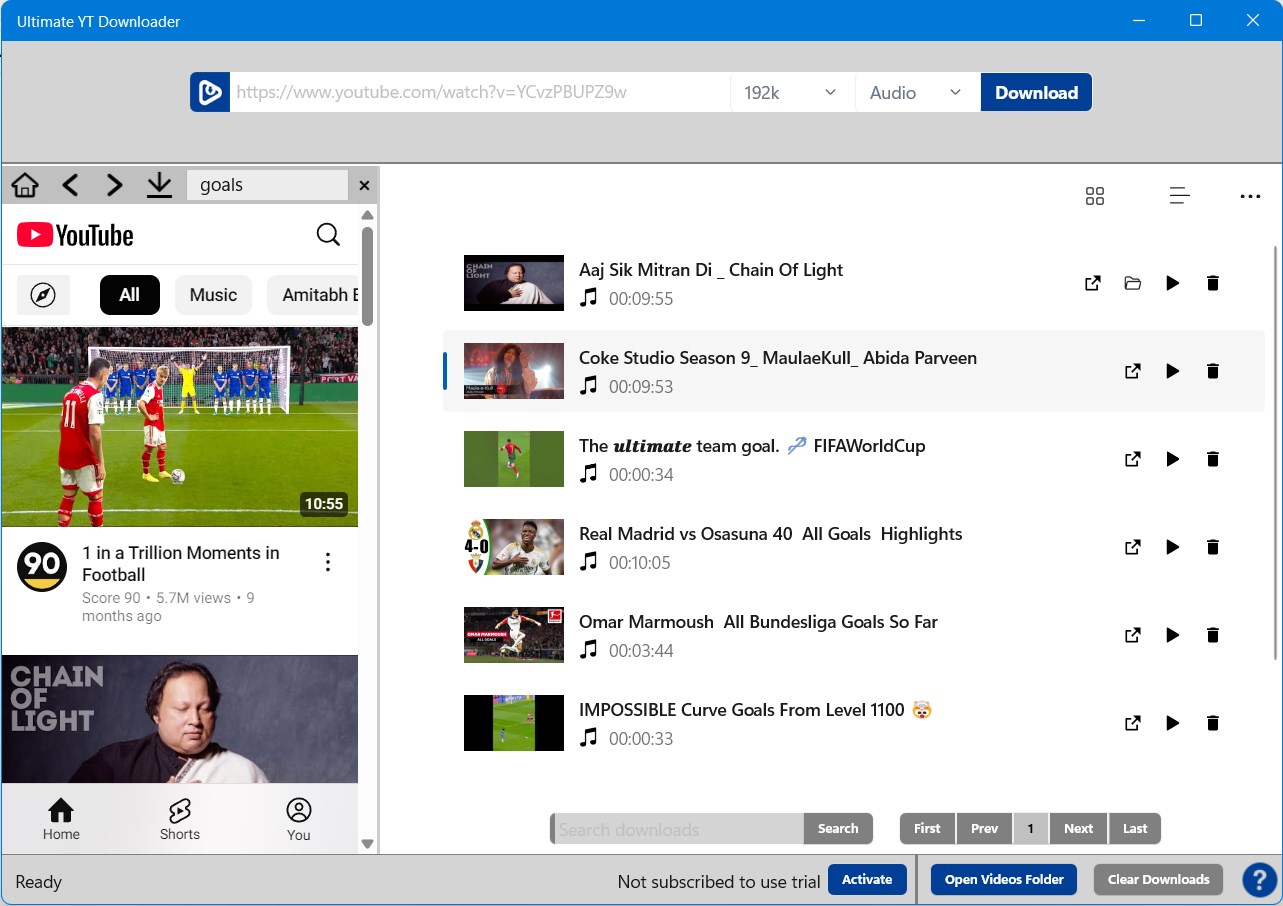The width and height of the screenshot is (1283, 906).
Task: Click the goals browser search field
Action: [267, 185]
